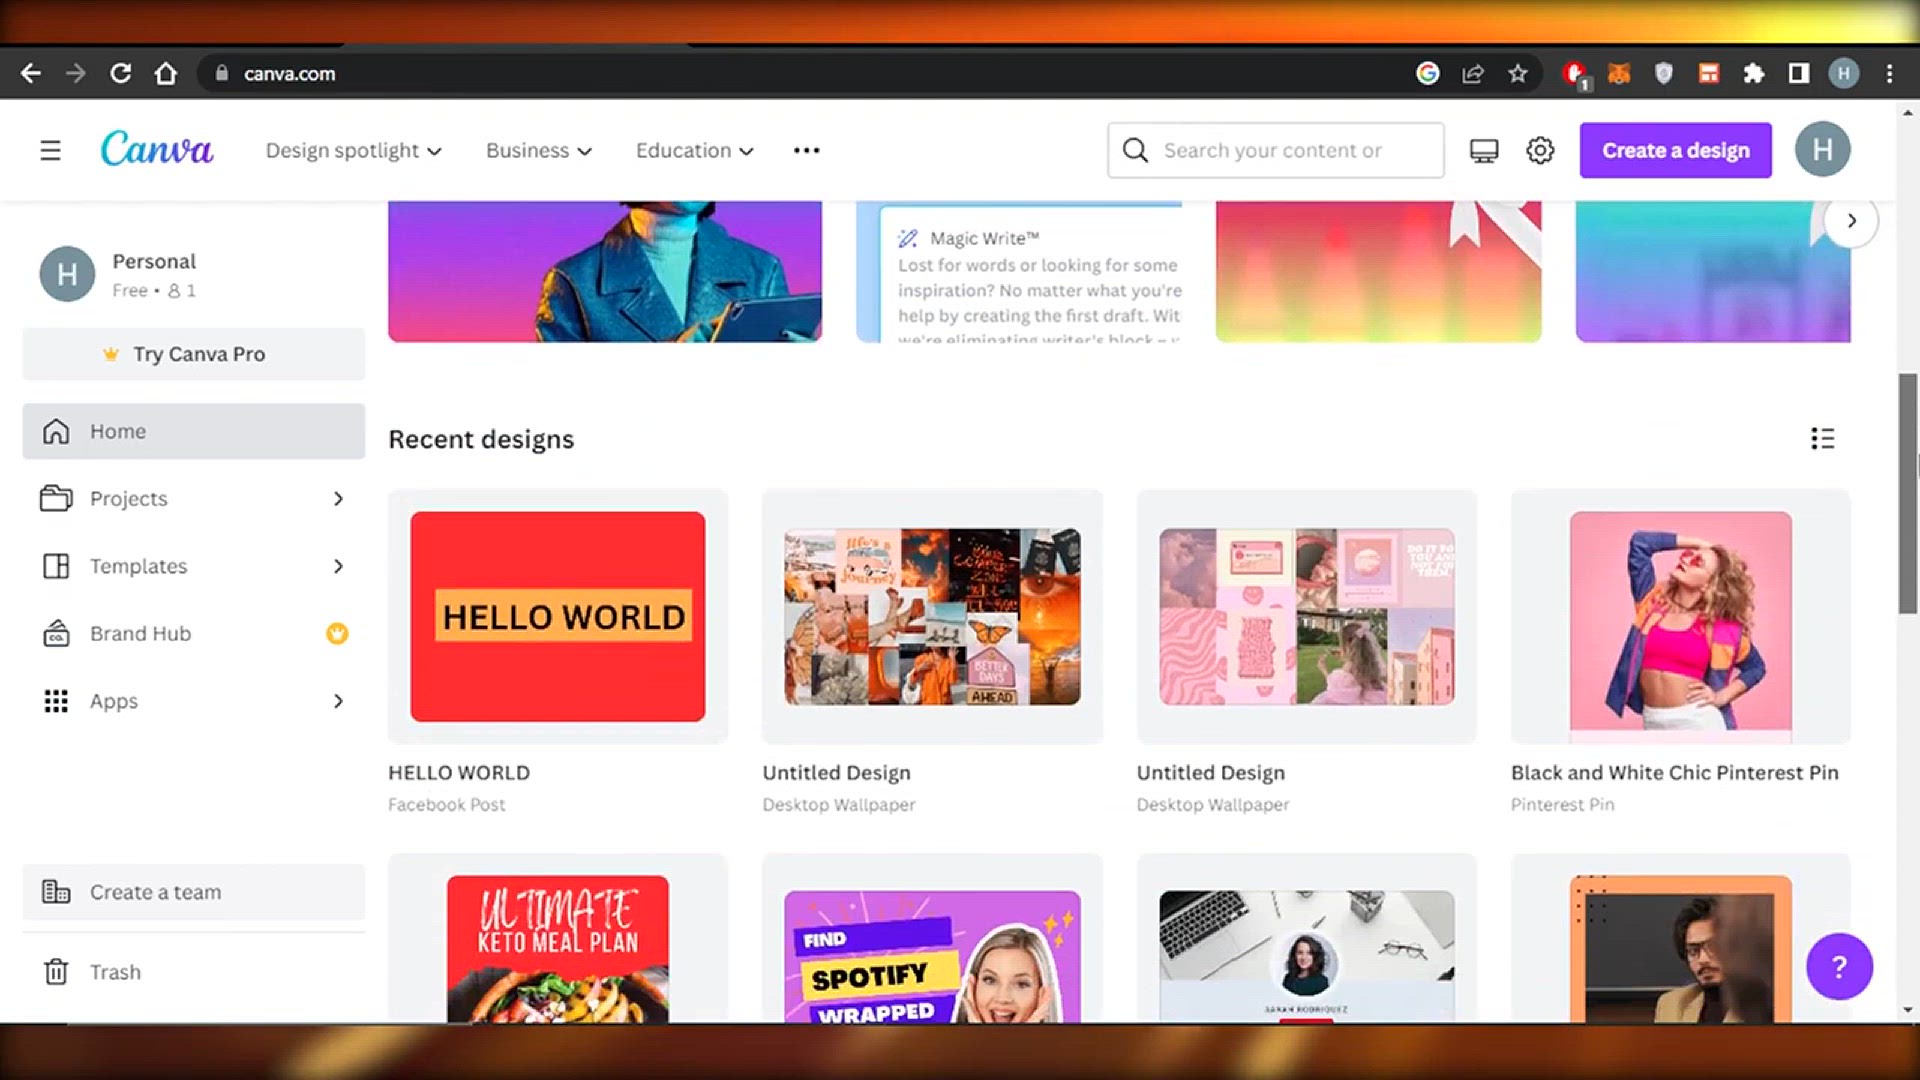Open Trash in sidebar

[x=194, y=972]
